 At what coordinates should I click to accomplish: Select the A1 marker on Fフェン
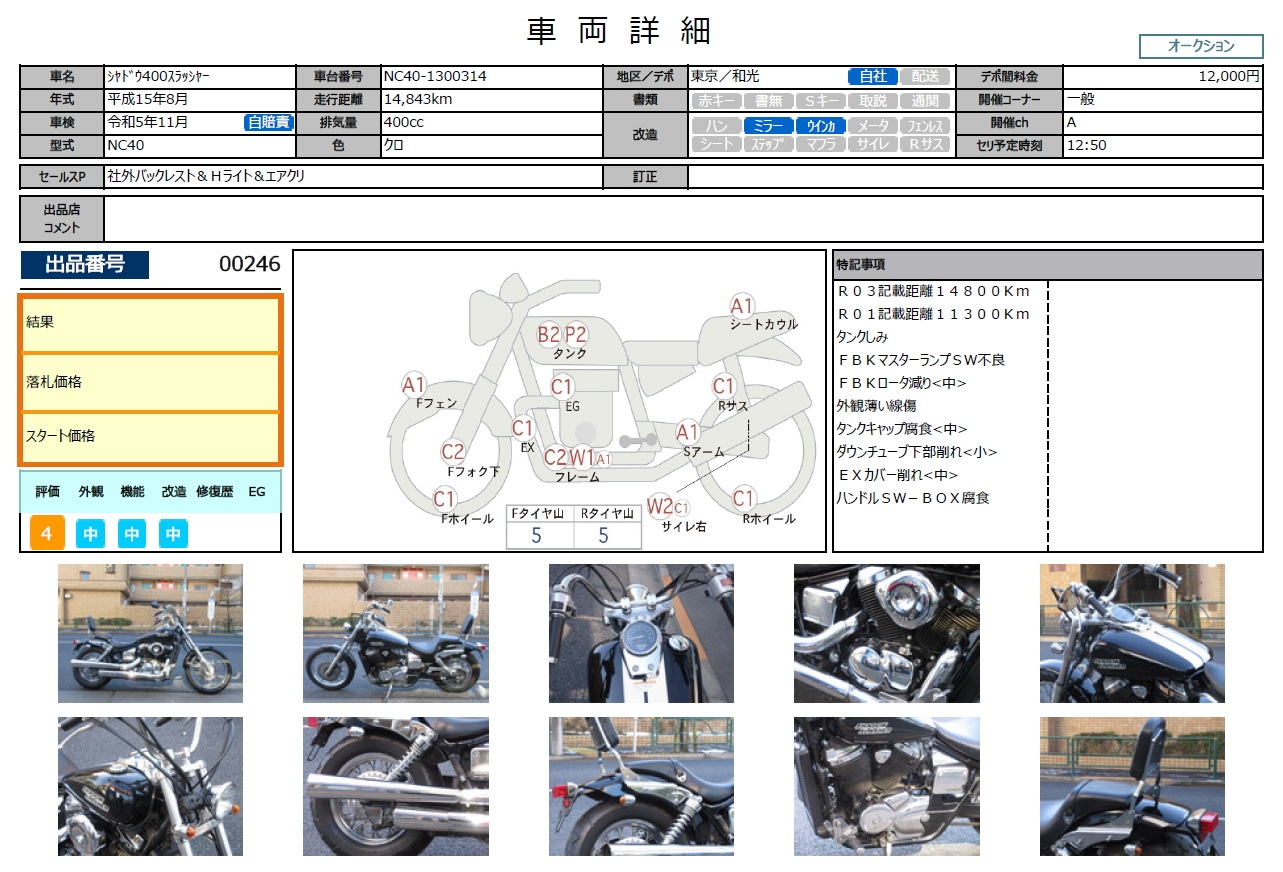[414, 385]
